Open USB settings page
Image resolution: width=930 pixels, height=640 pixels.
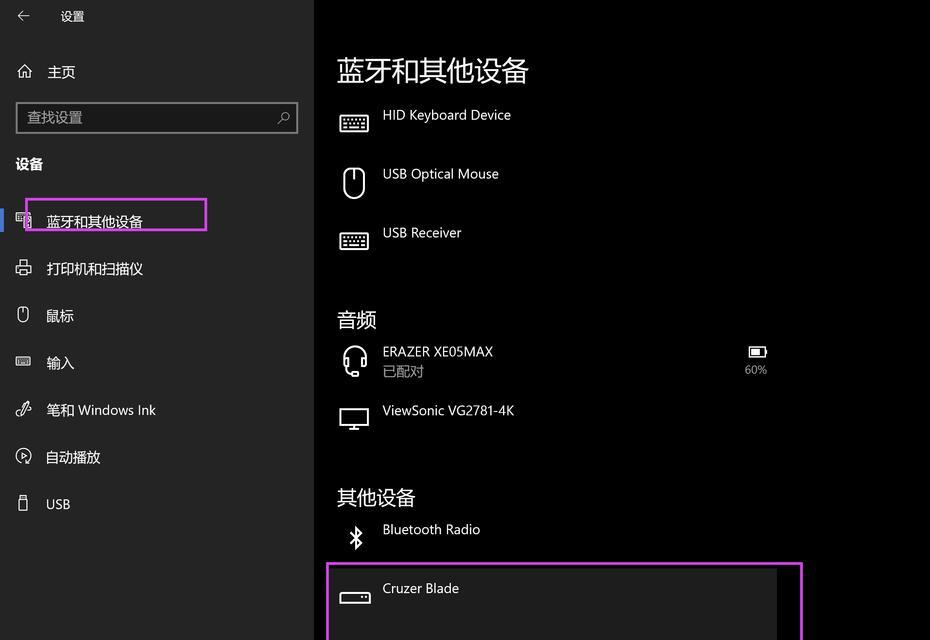(58, 504)
